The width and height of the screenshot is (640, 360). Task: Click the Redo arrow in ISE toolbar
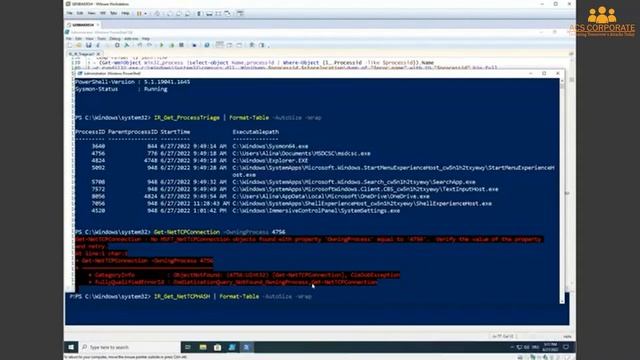pos(149,45)
